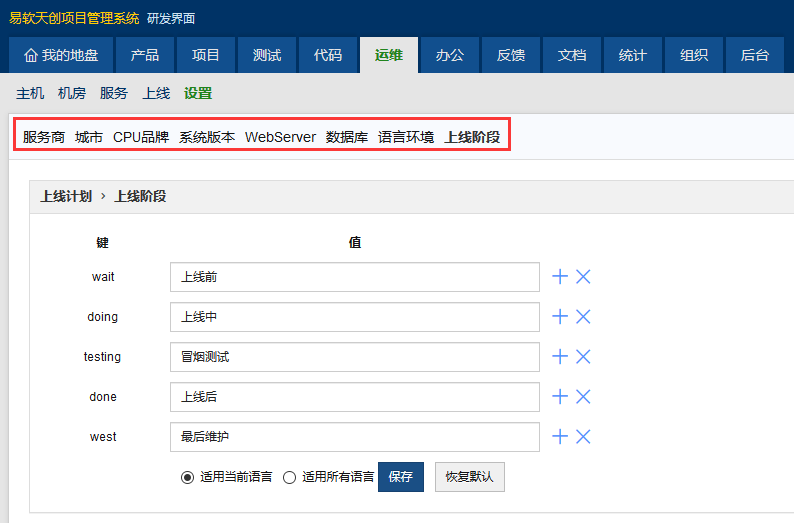Click the 恢复默认 button
The height and width of the screenshot is (523, 794).
click(469, 476)
